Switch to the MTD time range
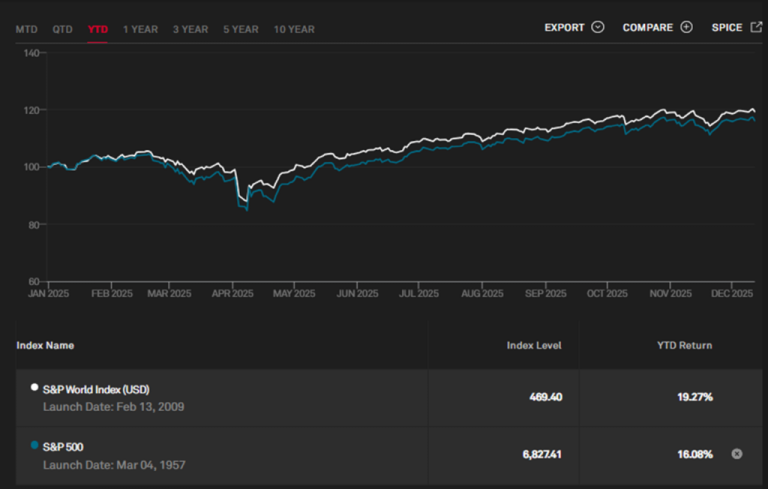768x489 pixels. tap(26, 29)
